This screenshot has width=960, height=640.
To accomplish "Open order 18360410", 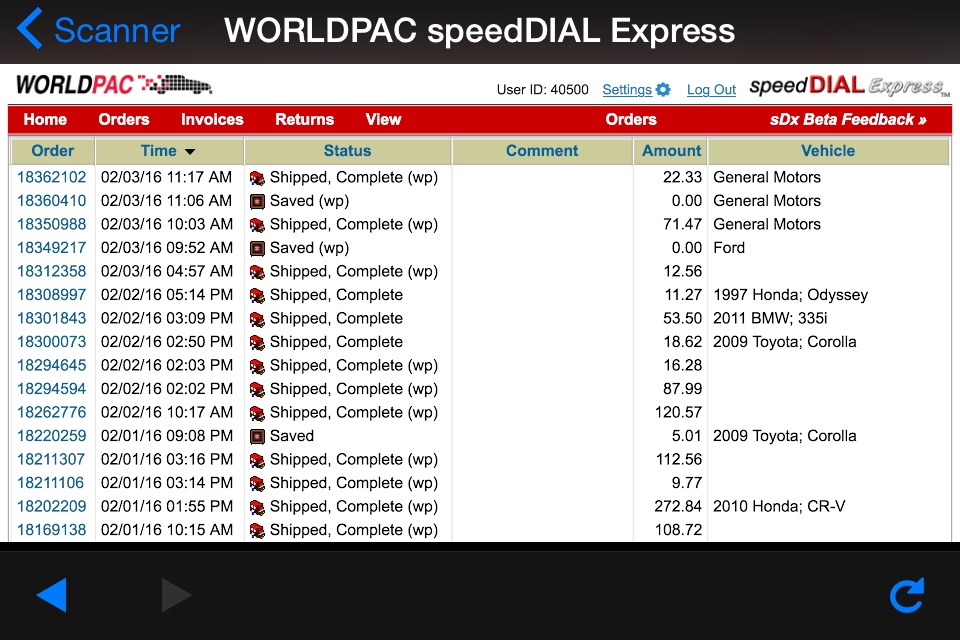I will (x=51, y=201).
